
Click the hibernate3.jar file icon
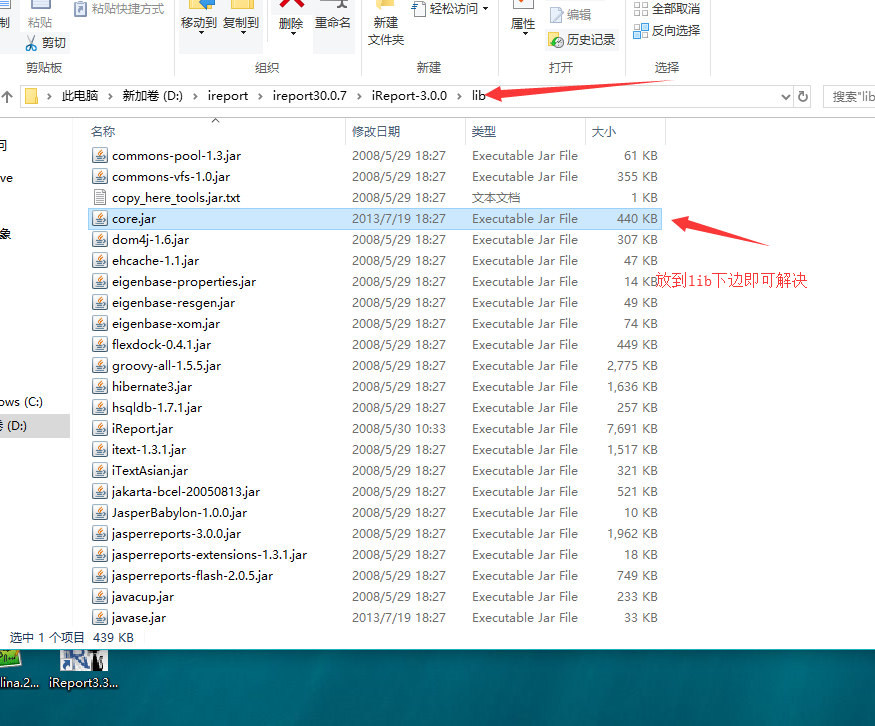click(100, 387)
